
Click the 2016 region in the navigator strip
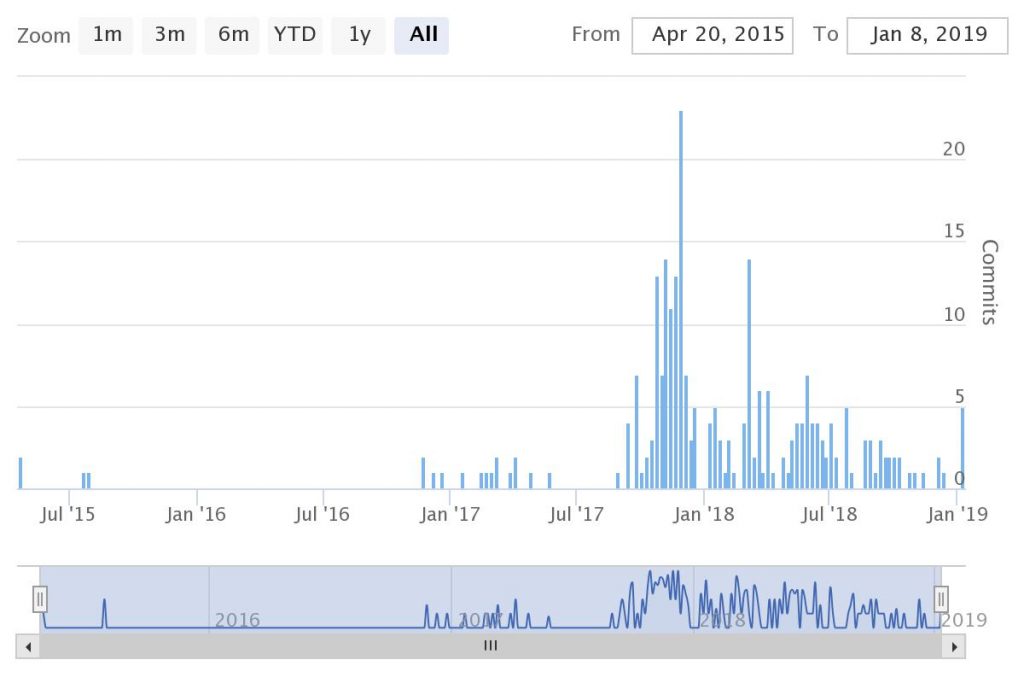click(237, 620)
